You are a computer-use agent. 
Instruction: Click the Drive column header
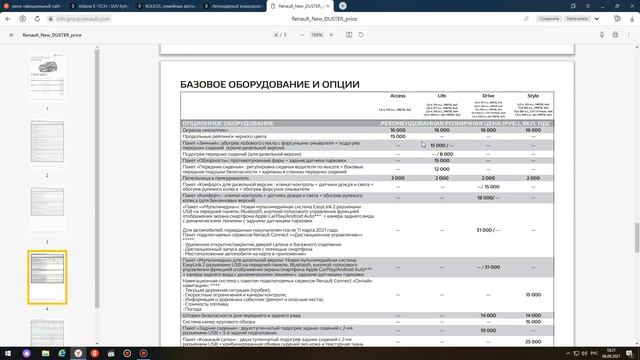(488, 96)
